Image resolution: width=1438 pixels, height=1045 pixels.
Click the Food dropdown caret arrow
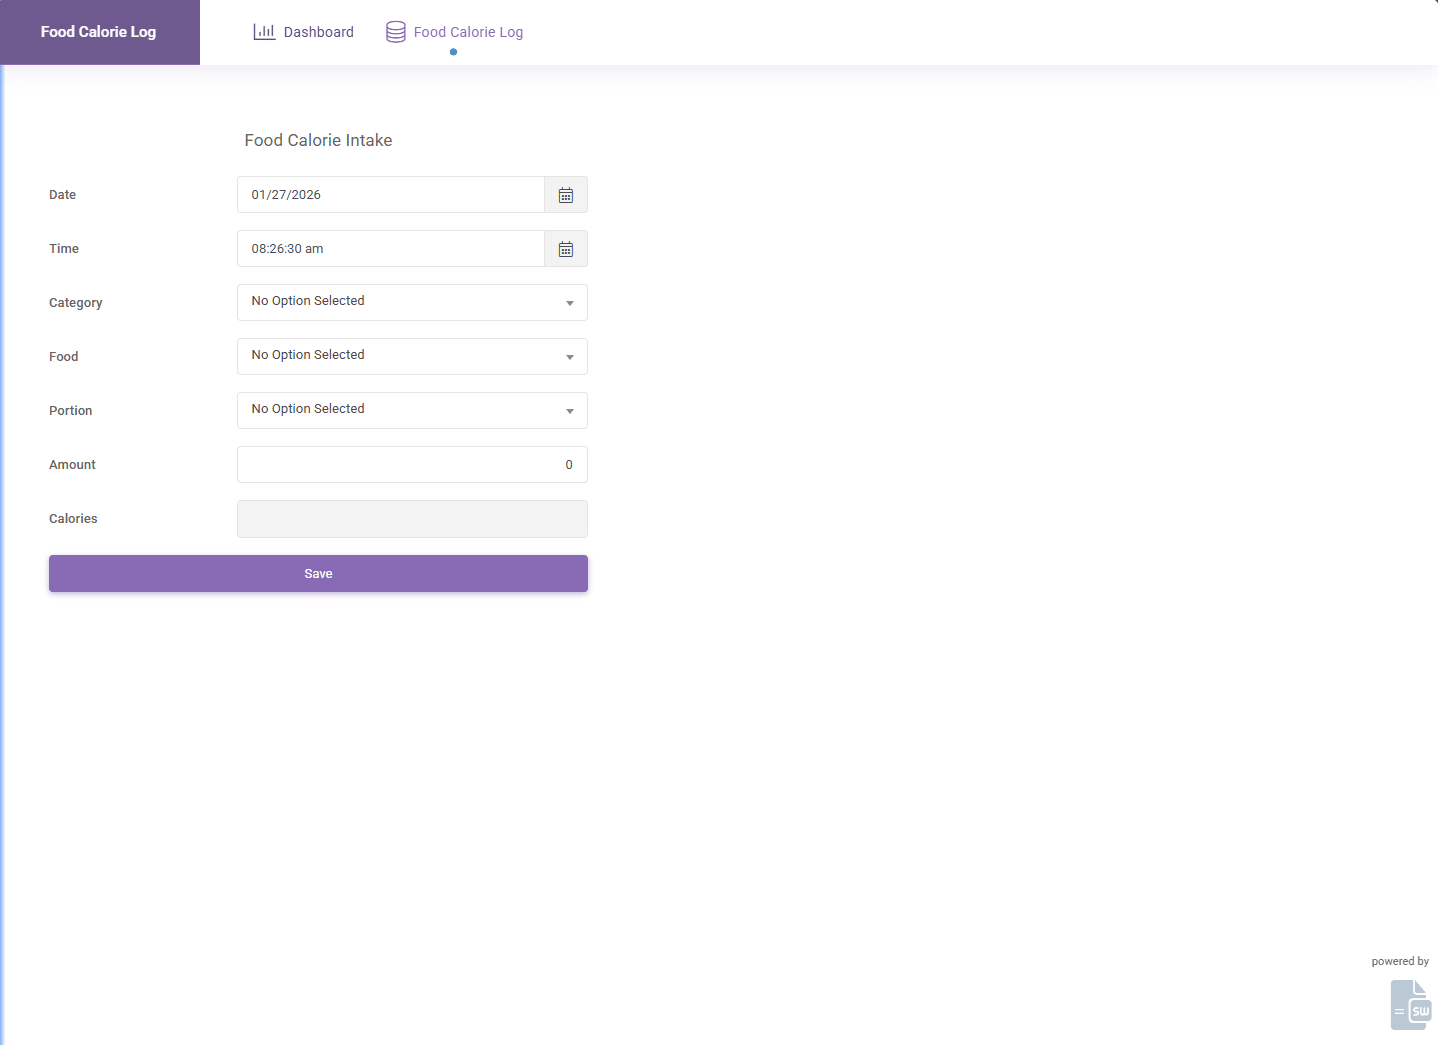[570, 357]
